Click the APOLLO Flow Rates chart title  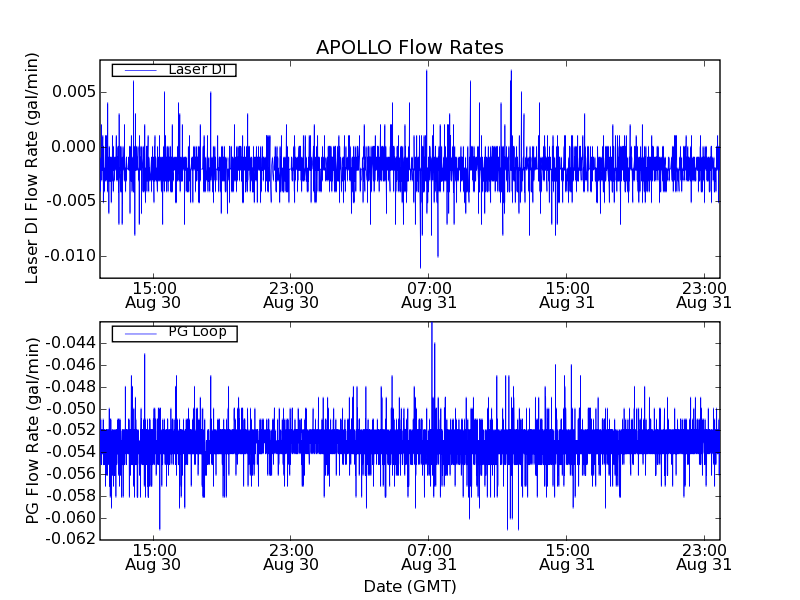point(409,48)
